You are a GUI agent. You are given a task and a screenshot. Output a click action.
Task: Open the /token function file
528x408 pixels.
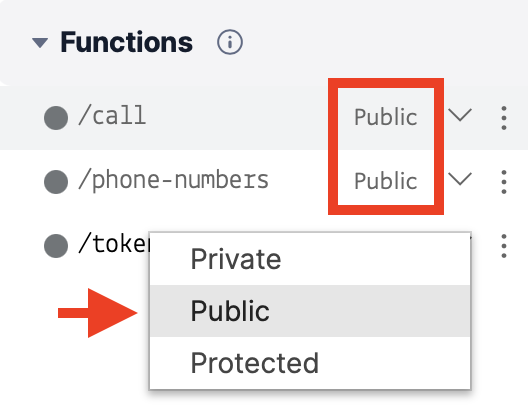[x=114, y=244]
